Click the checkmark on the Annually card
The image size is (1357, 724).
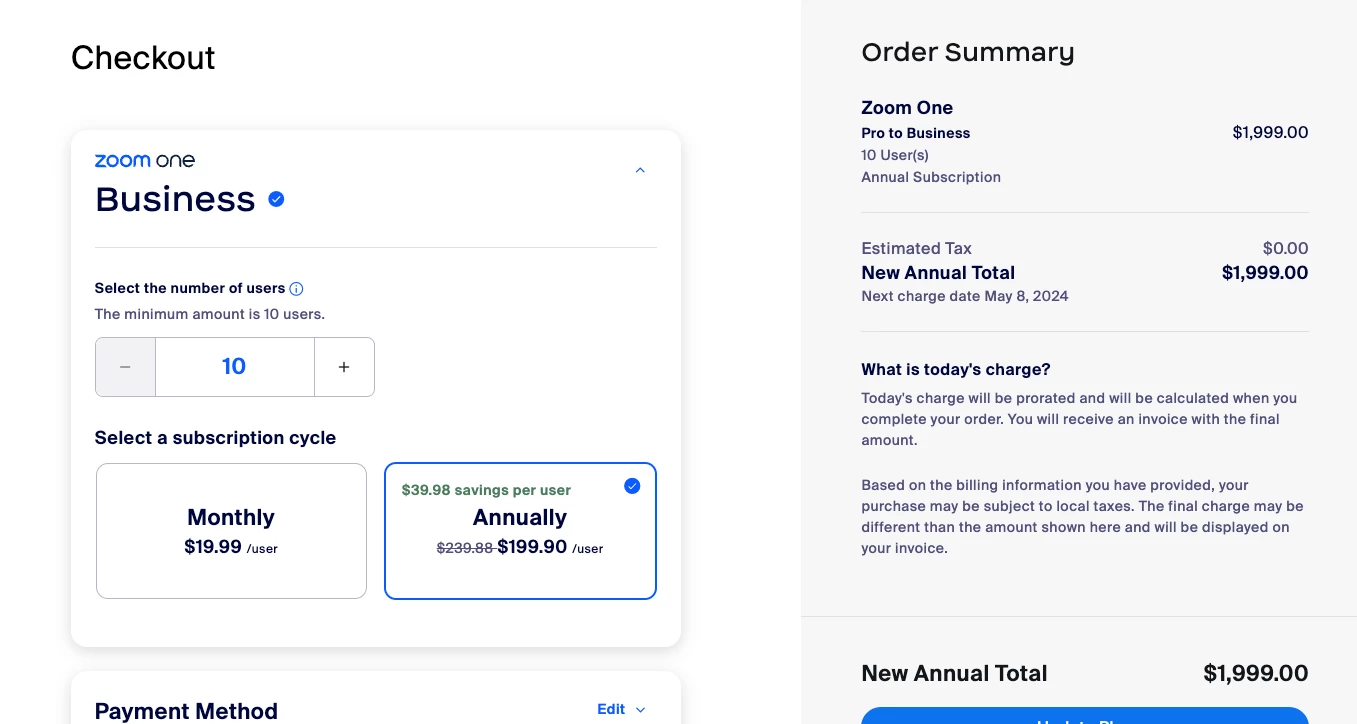click(632, 486)
